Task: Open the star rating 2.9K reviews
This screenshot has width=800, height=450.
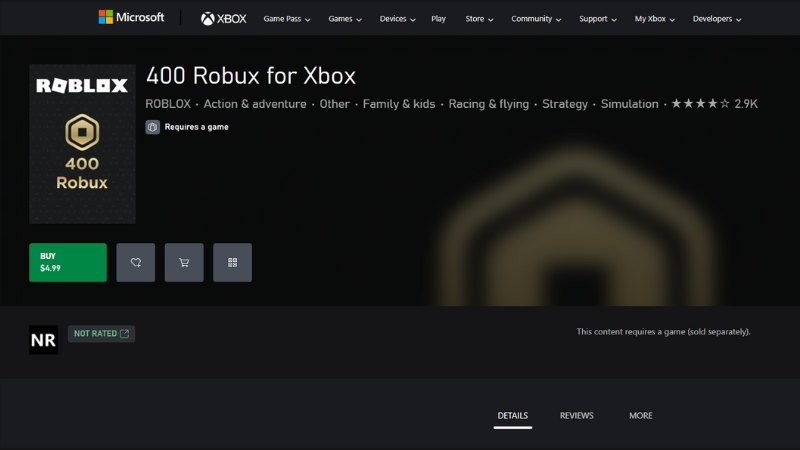Action: coord(714,104)
